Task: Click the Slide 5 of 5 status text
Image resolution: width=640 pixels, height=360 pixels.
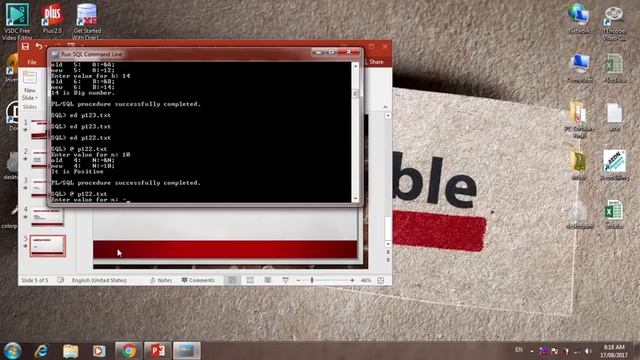Action: pos(35,280)
